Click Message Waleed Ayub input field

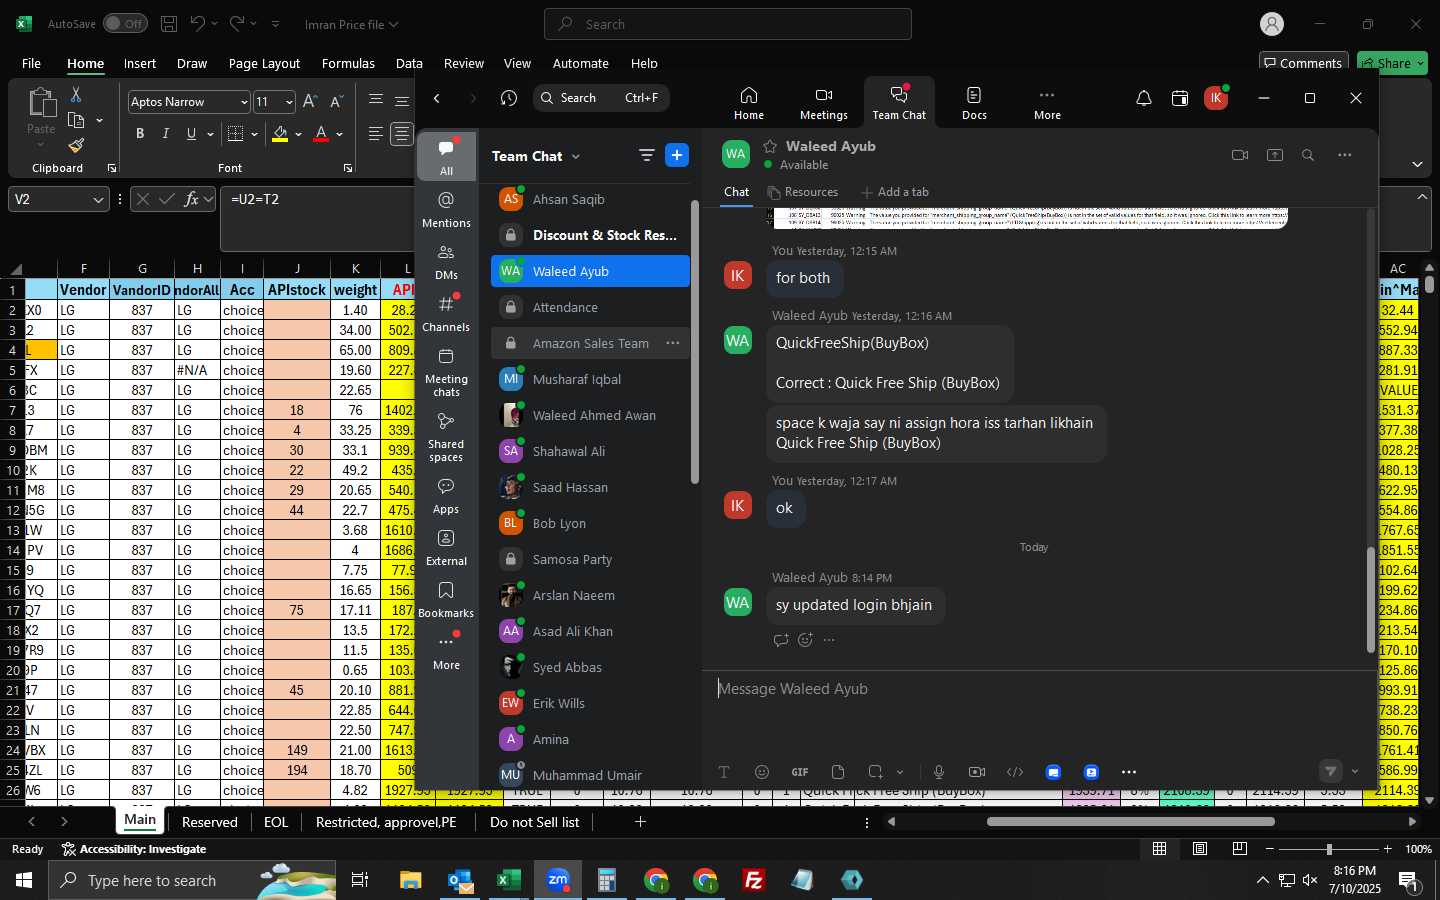click(x=1038, y=689)
